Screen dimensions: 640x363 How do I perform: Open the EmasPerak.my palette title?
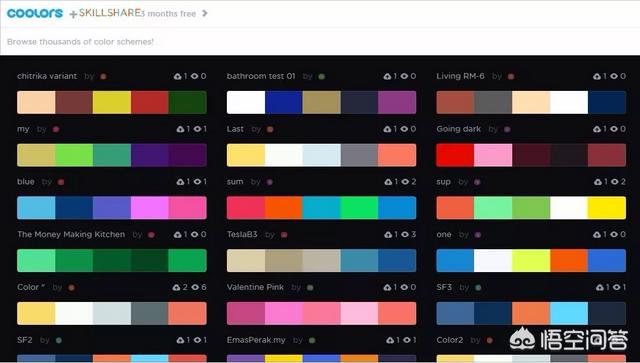tap(256, 340)
